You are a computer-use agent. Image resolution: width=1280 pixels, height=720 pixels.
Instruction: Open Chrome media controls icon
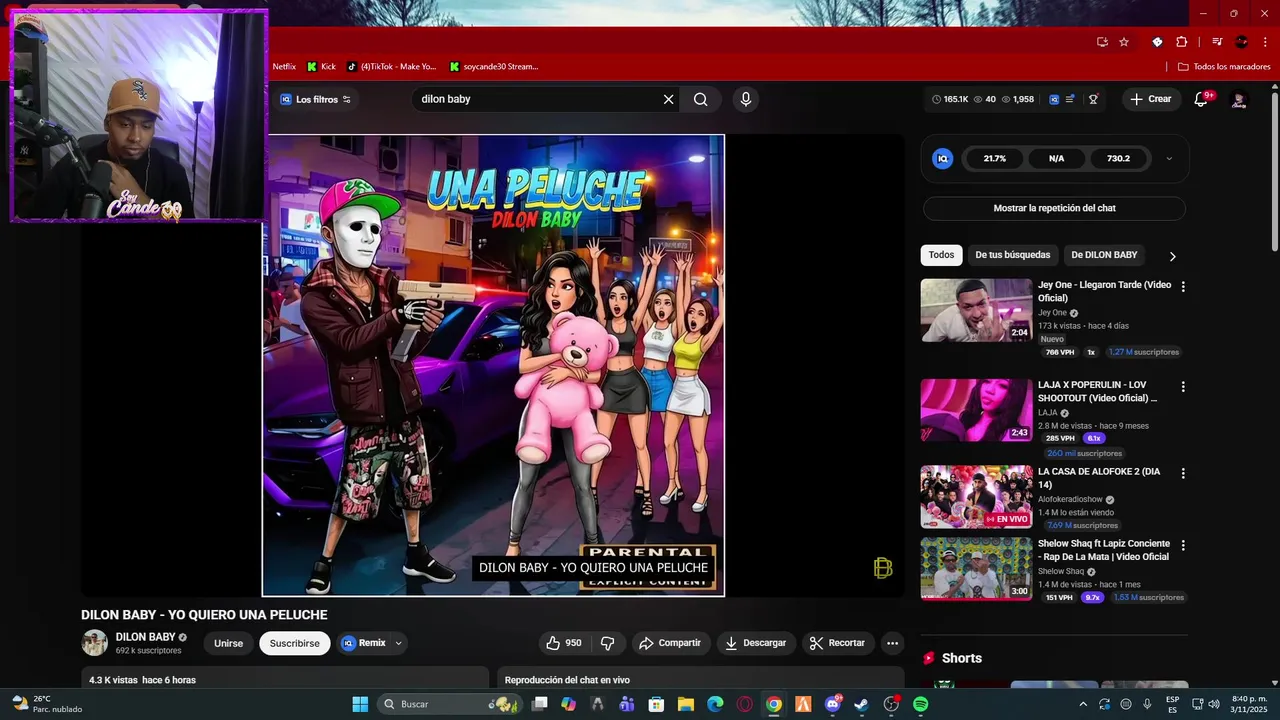[x=1217, y=42]
